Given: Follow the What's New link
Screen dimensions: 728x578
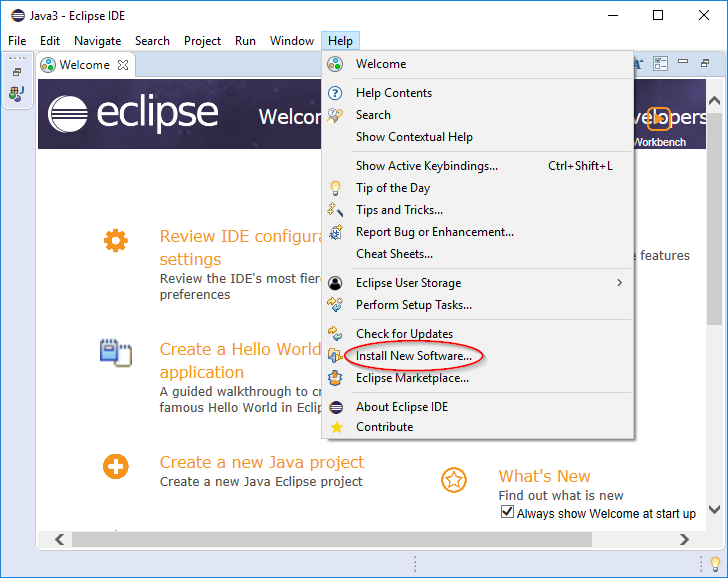Looking at the screenshot, I should click(544, 476).
